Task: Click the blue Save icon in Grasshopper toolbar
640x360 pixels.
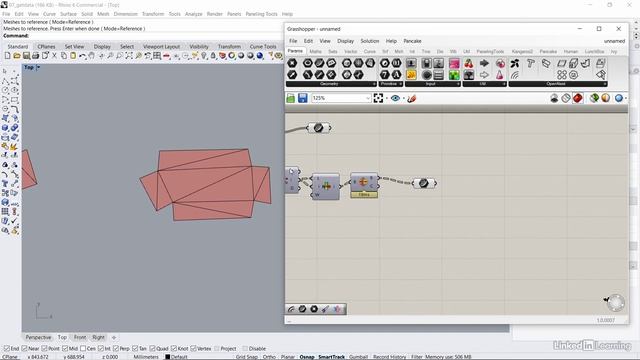Action: (x=302, y=98)
